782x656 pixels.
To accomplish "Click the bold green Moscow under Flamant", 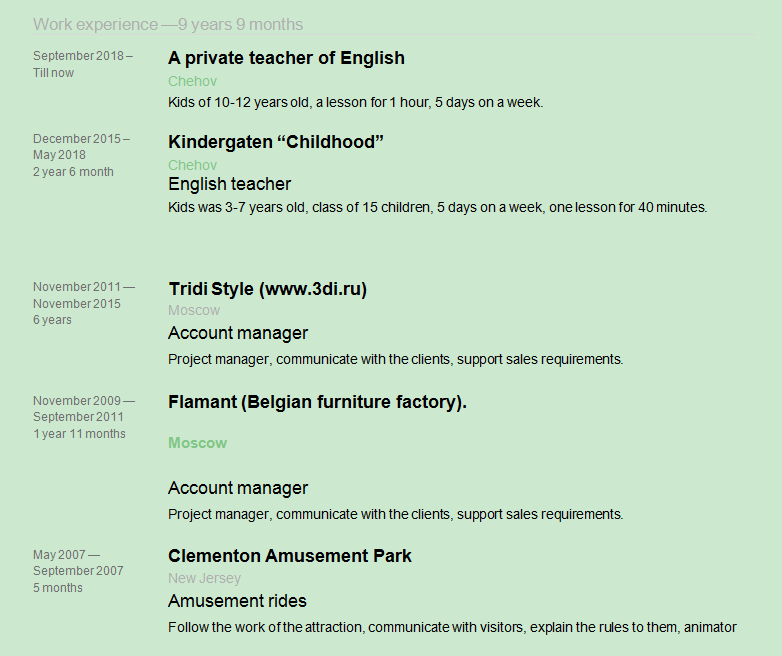I will point(197,442).
